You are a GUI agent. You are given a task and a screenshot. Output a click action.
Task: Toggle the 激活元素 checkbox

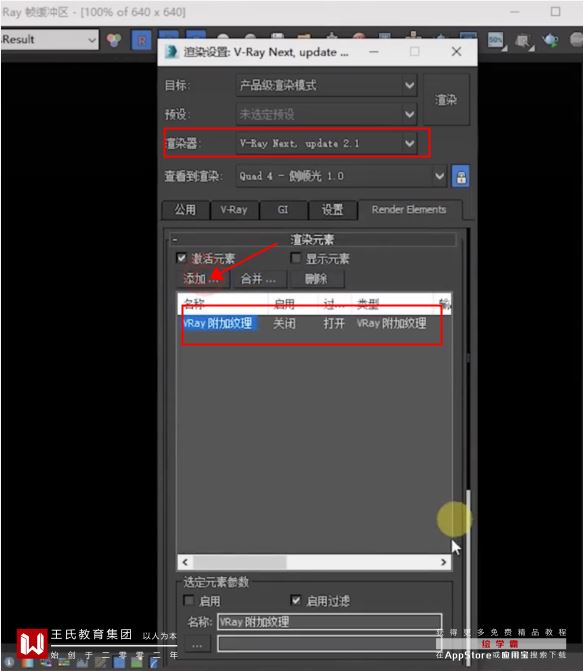click(181, 258)
